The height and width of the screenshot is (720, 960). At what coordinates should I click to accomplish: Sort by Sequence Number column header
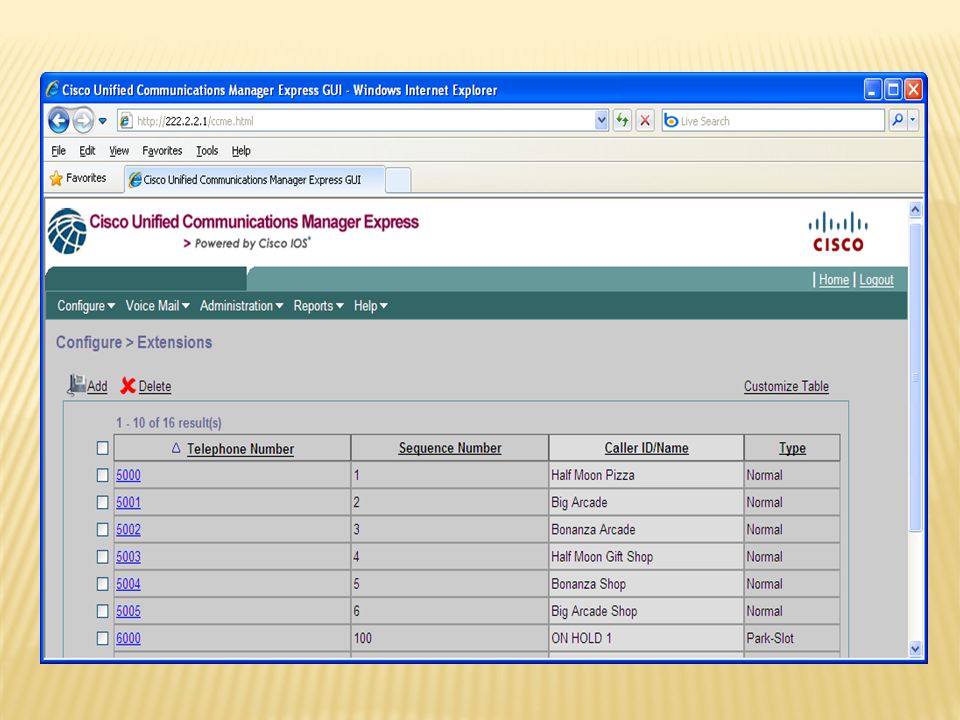[x=450, y=448]
